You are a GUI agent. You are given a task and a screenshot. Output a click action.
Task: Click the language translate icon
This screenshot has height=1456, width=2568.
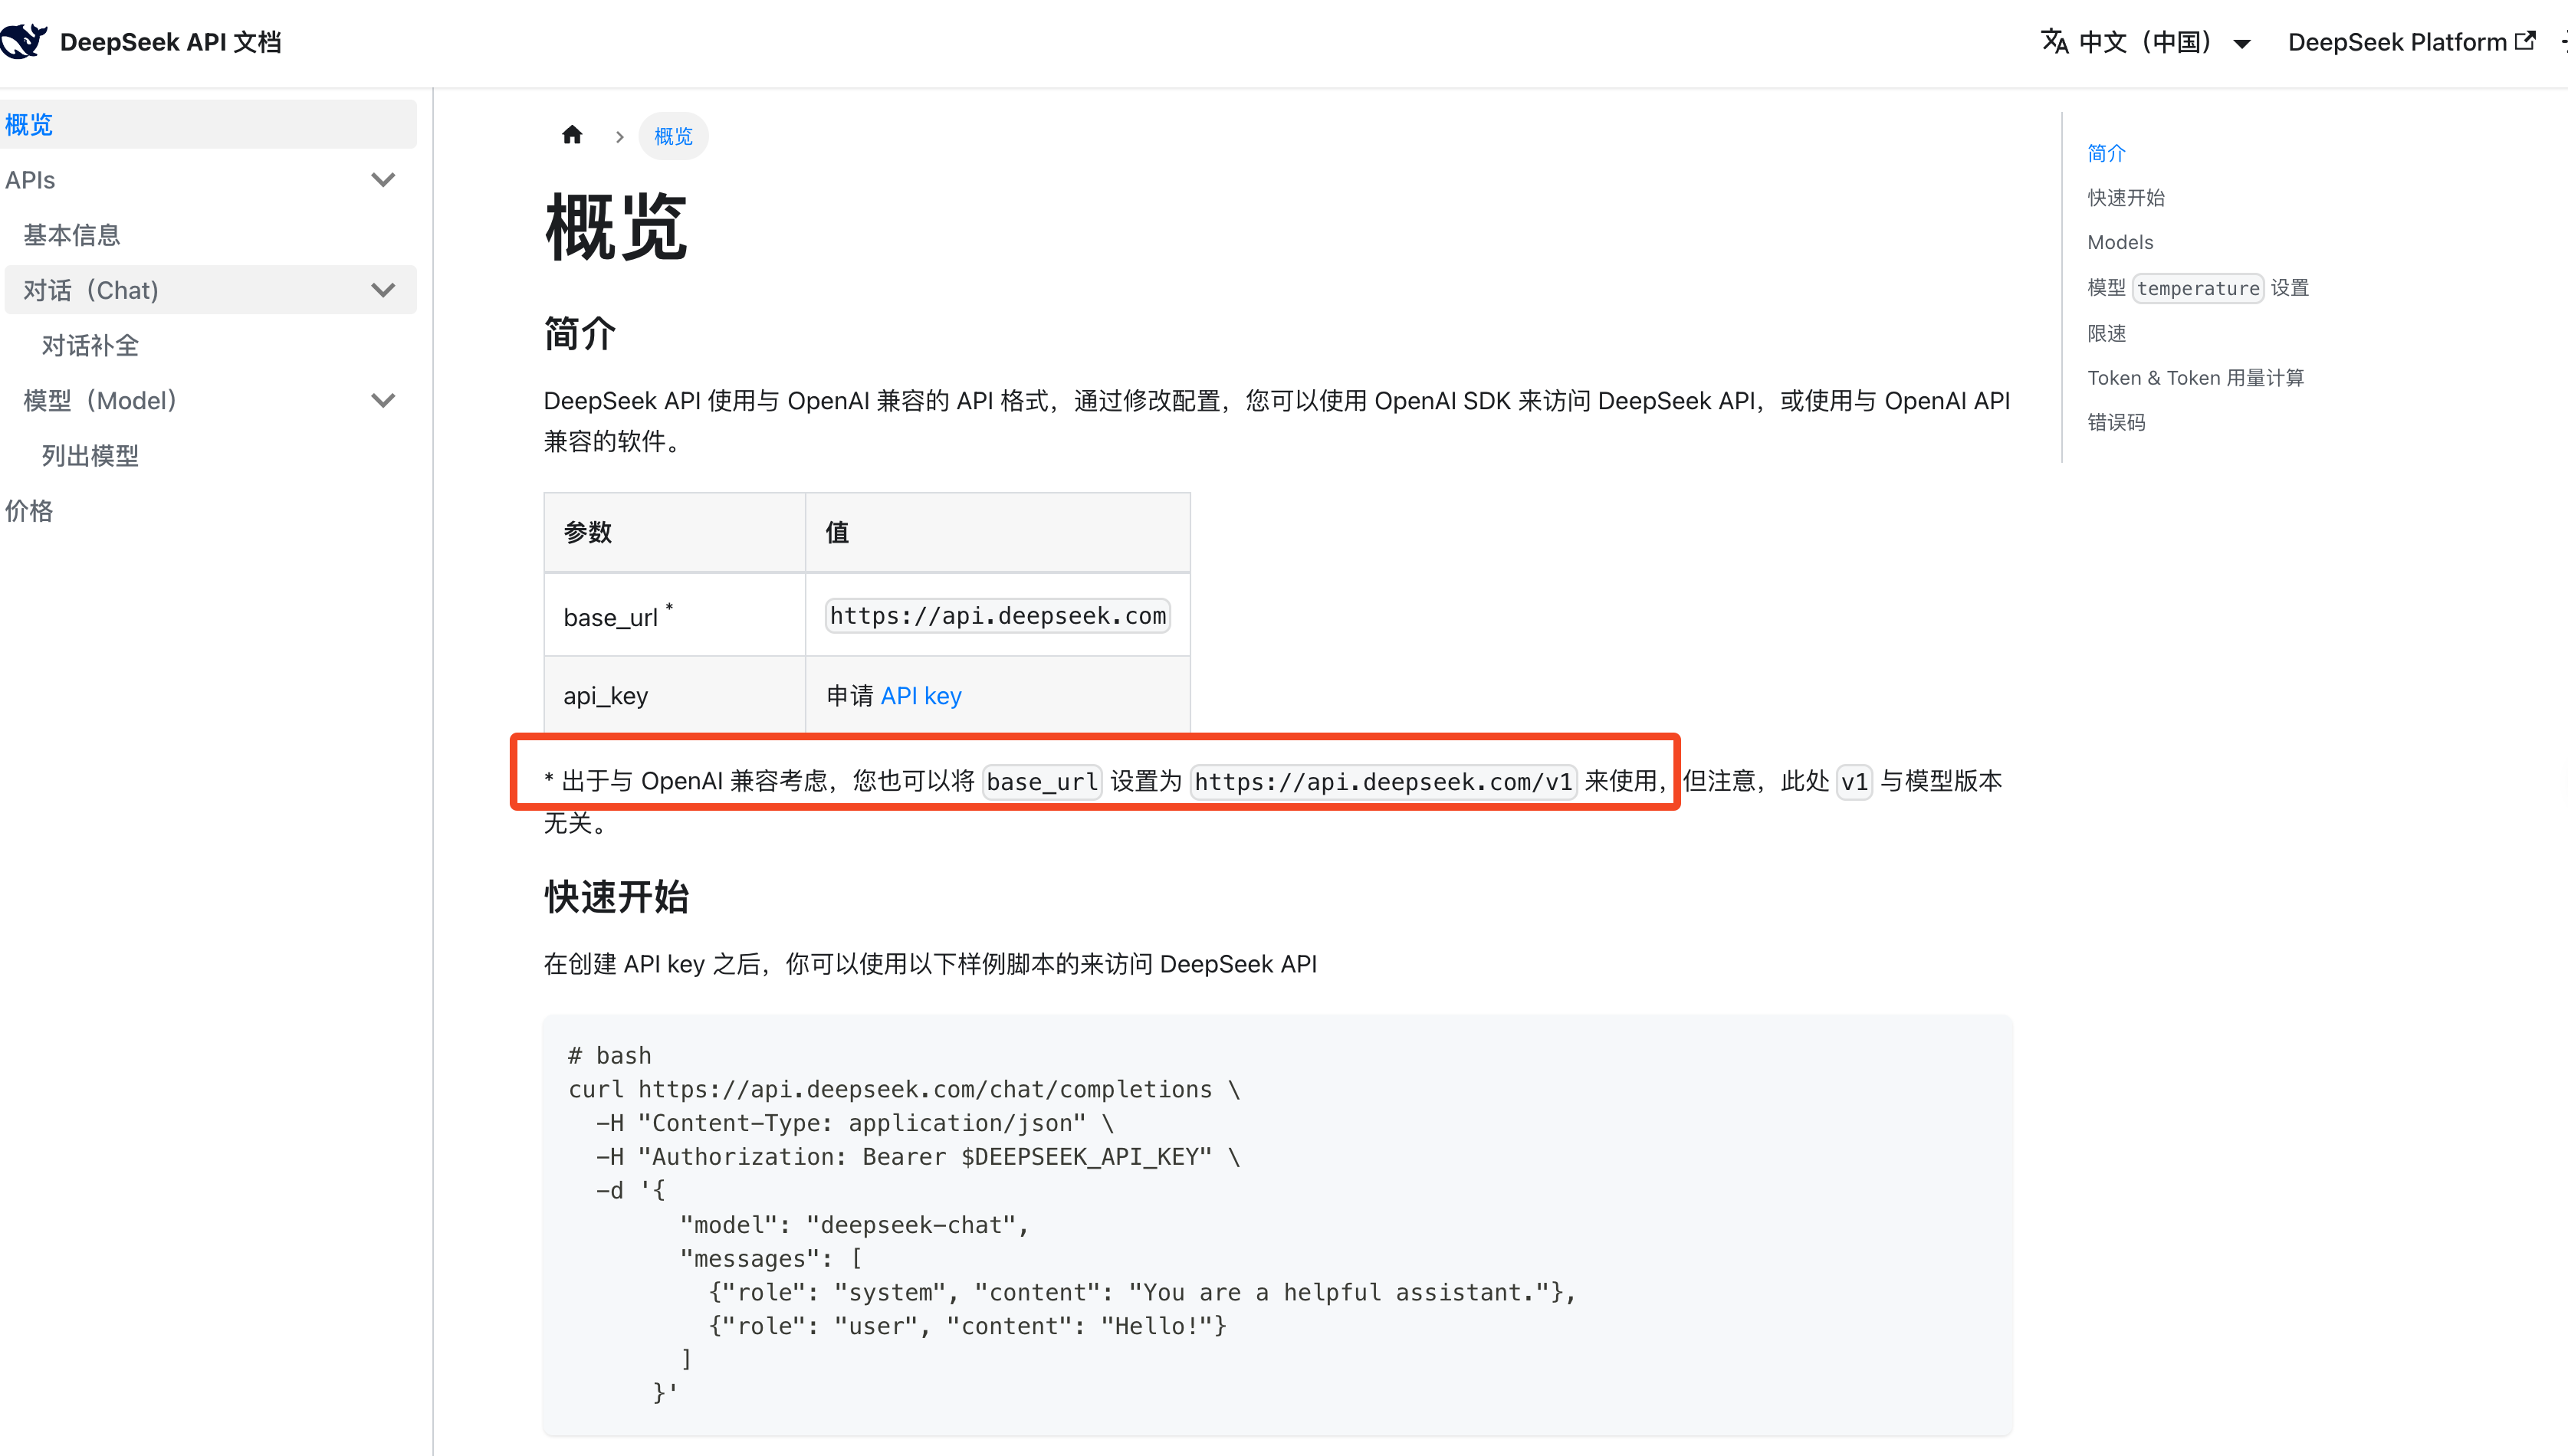pos(2054,42)
